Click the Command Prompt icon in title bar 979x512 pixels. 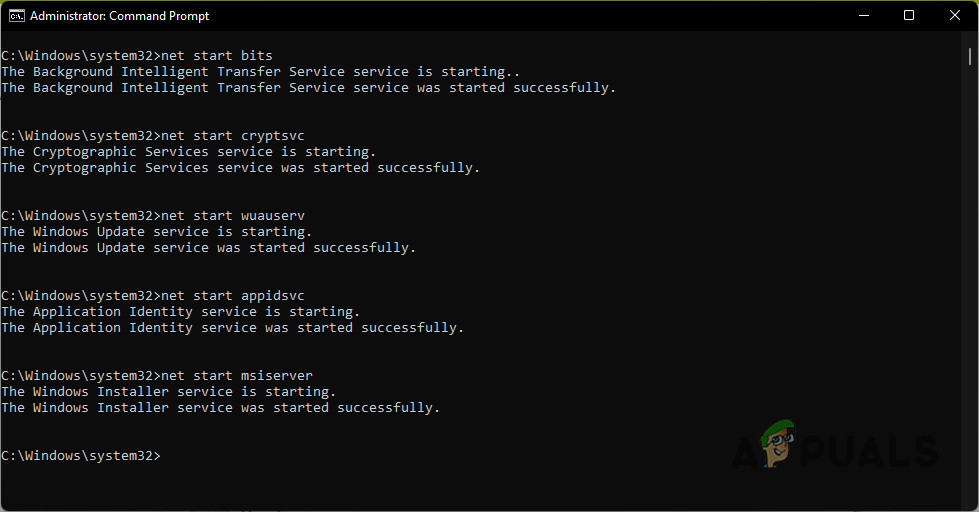pyautogui.click(x=17, y=15)
